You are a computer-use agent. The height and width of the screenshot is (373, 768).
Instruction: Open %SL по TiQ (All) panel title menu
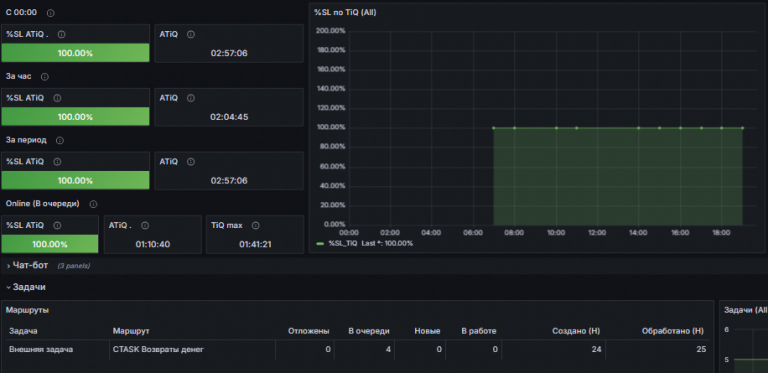pos(345,13)
